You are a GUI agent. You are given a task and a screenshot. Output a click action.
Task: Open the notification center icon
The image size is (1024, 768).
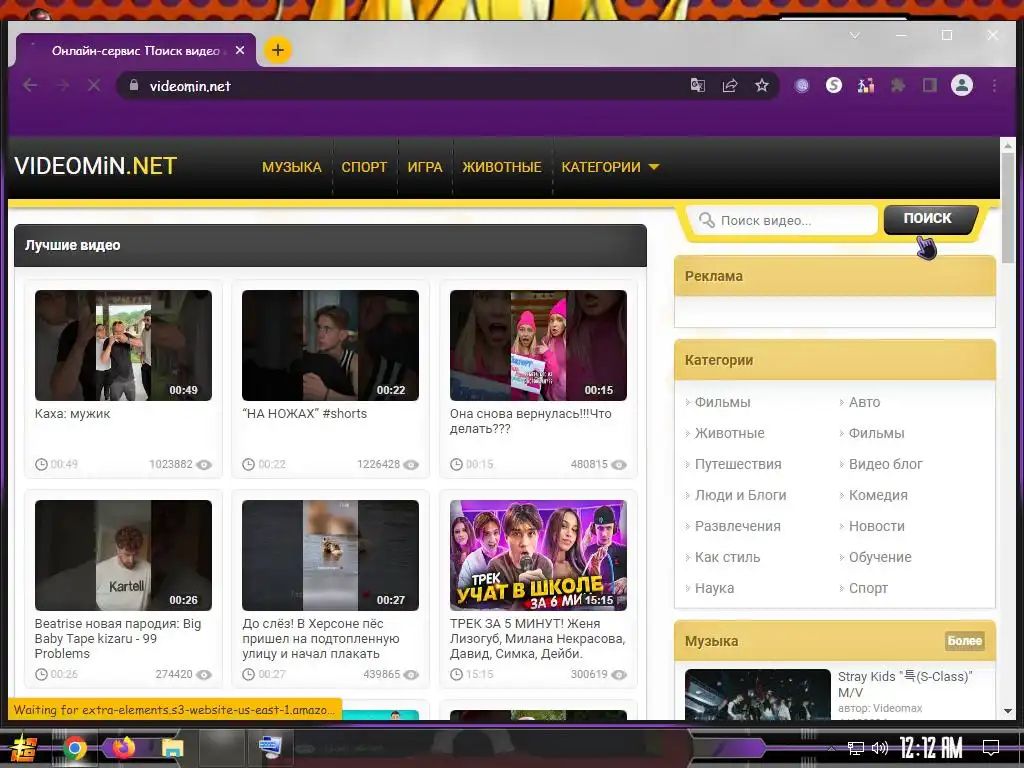tap(991, 748)
